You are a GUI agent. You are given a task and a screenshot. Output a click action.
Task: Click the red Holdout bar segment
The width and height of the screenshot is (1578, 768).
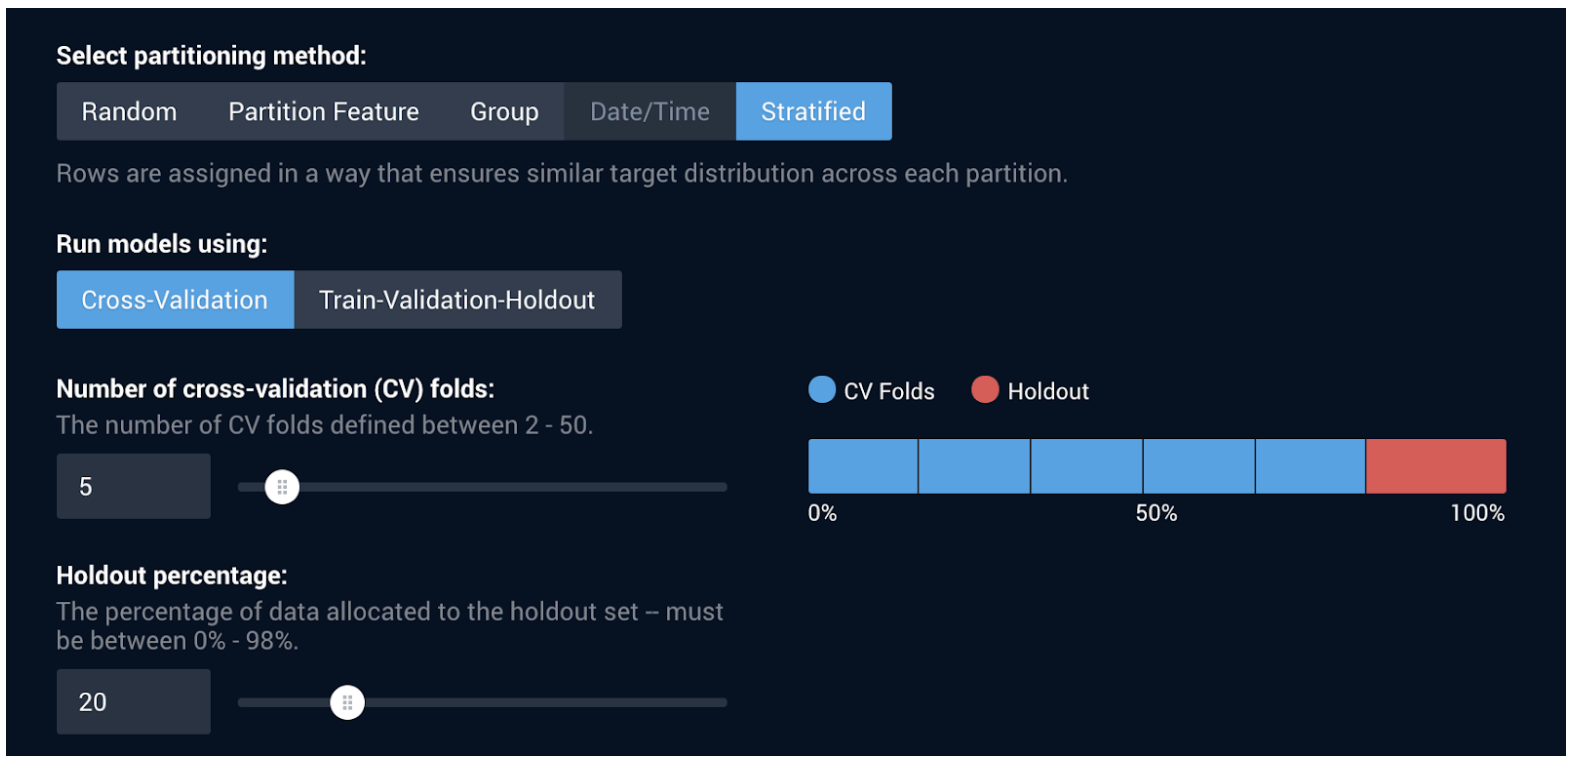point(1436,465)
